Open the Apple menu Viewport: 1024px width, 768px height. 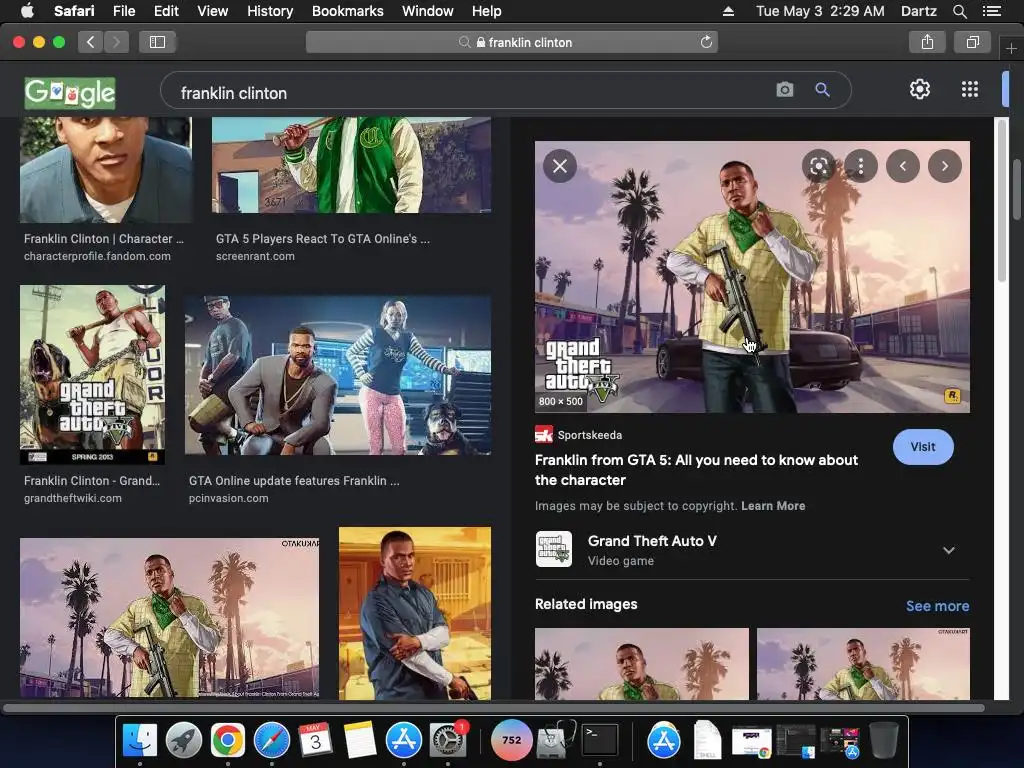(27, 11)
